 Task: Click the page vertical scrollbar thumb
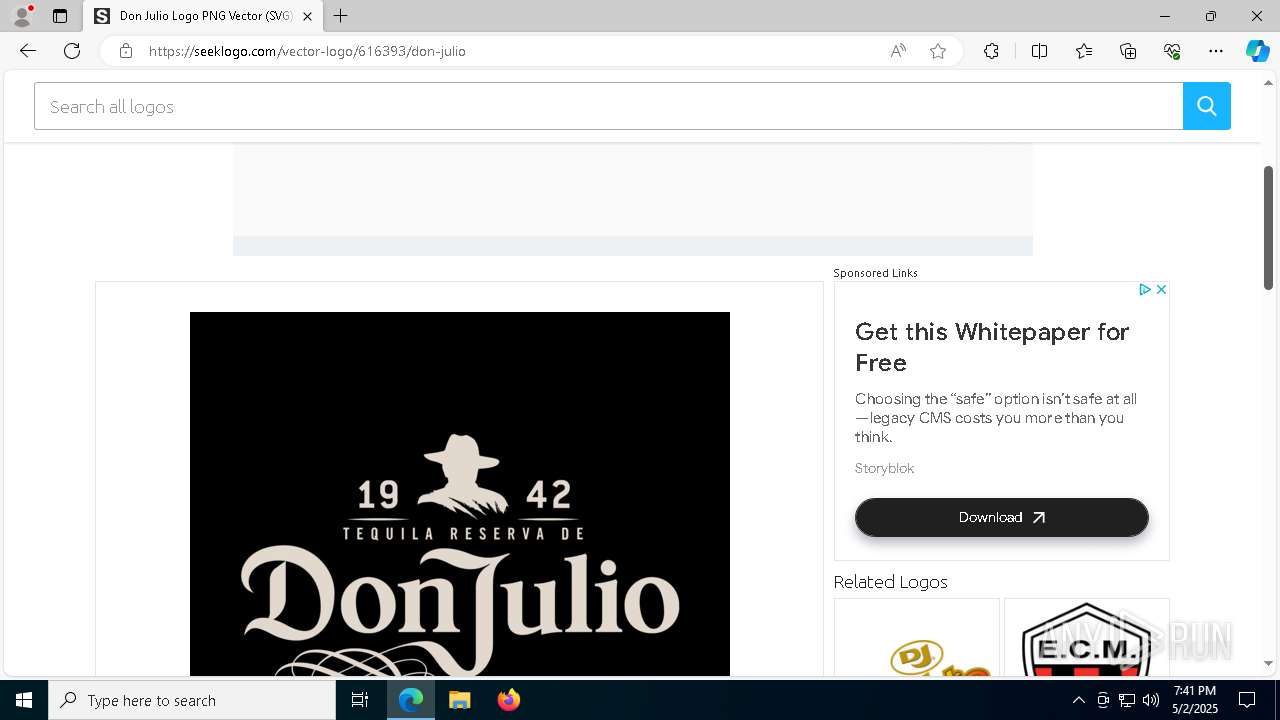point(1268,228)
